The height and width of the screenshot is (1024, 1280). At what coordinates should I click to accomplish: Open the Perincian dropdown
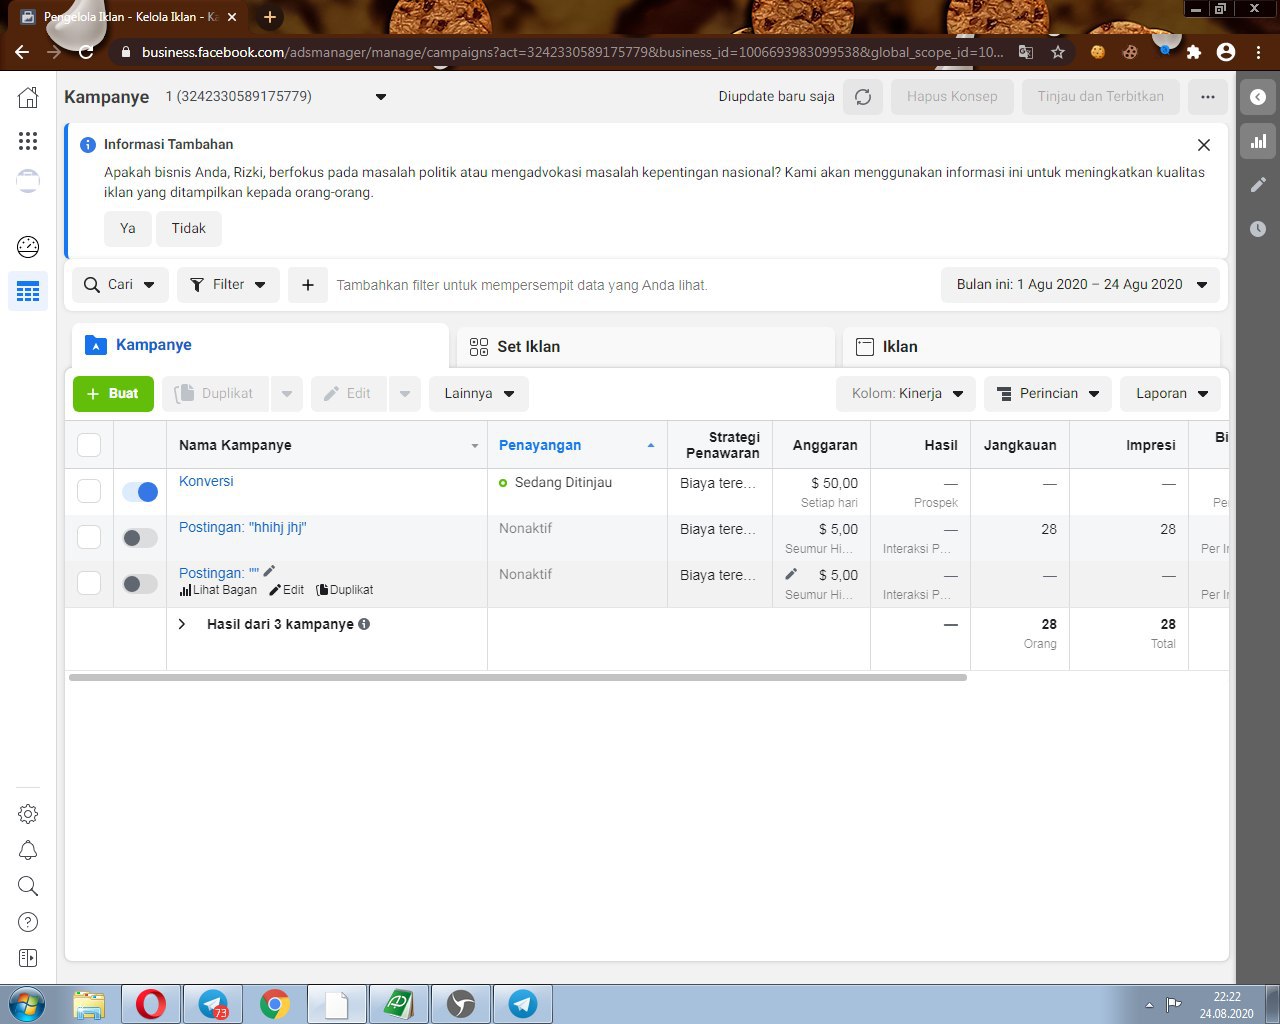pos(1048,394)
